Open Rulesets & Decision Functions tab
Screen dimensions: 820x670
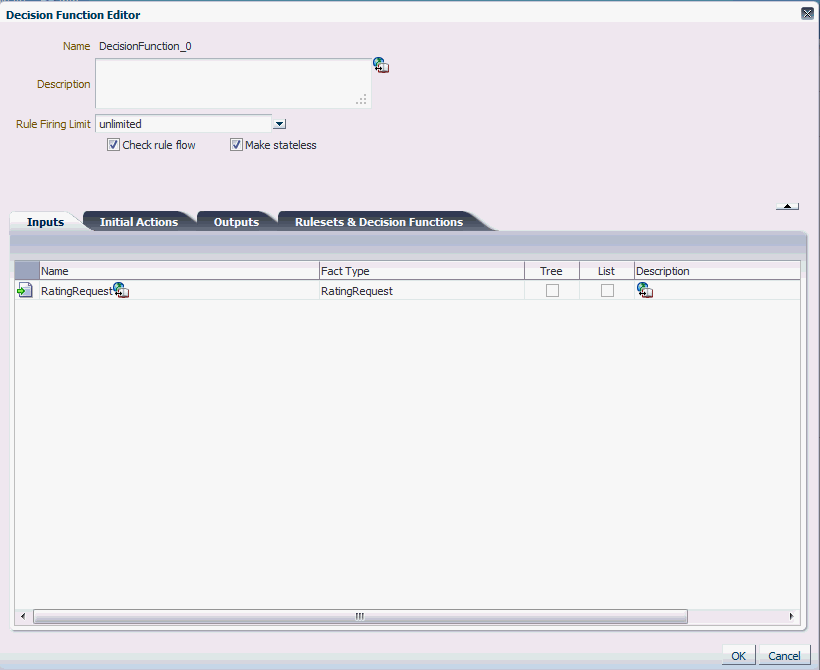tap(379, 222)
